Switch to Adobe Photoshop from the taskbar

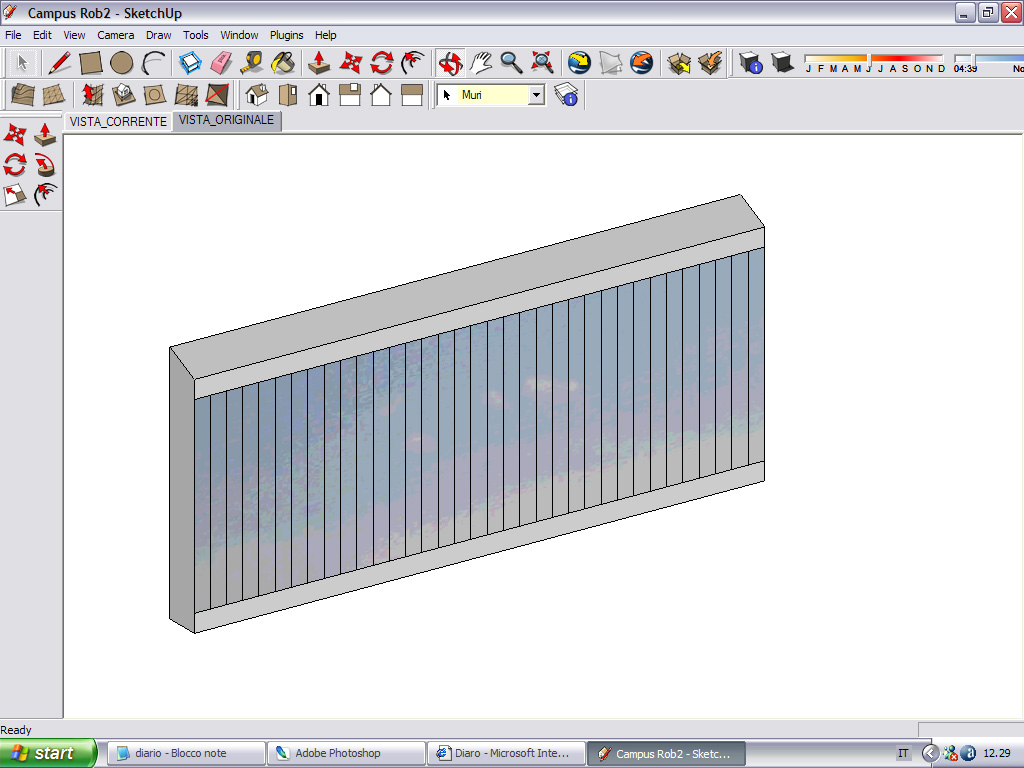tap(346, 753)
